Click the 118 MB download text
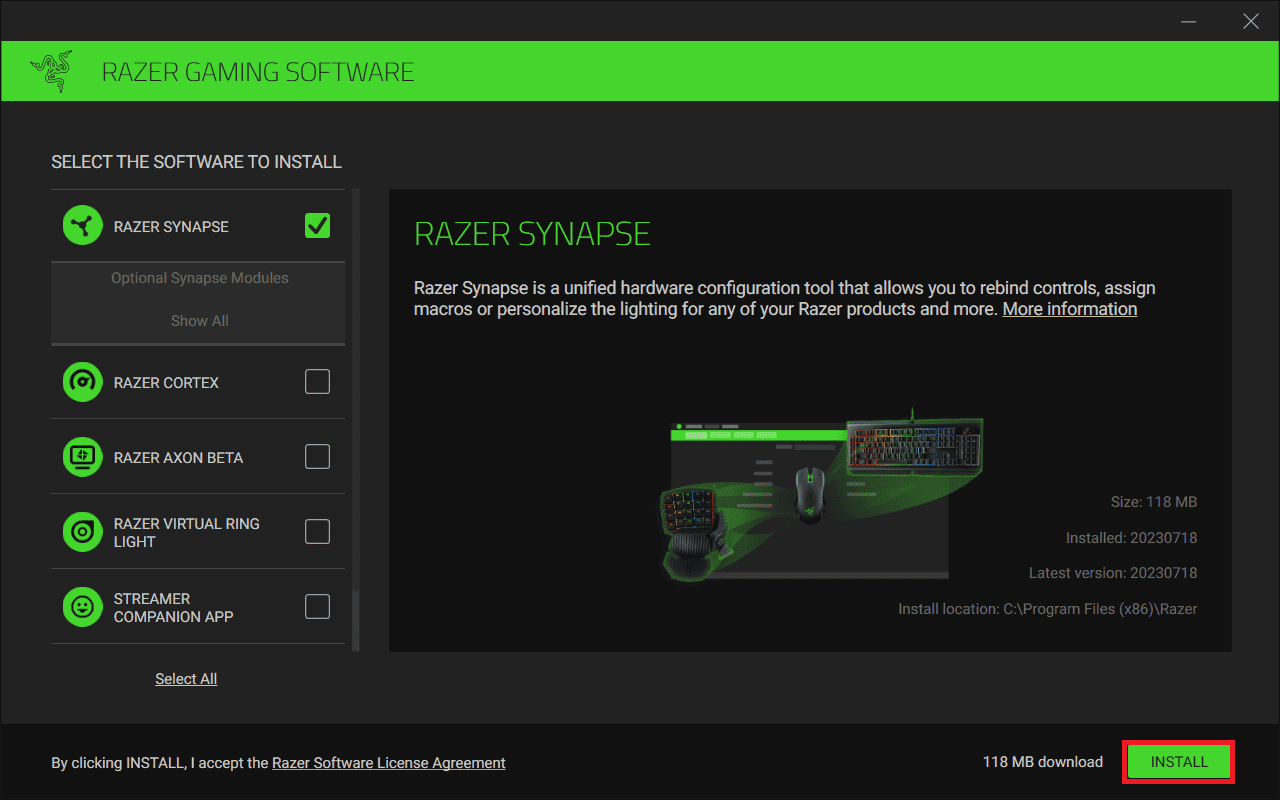 click(1043, 762)
